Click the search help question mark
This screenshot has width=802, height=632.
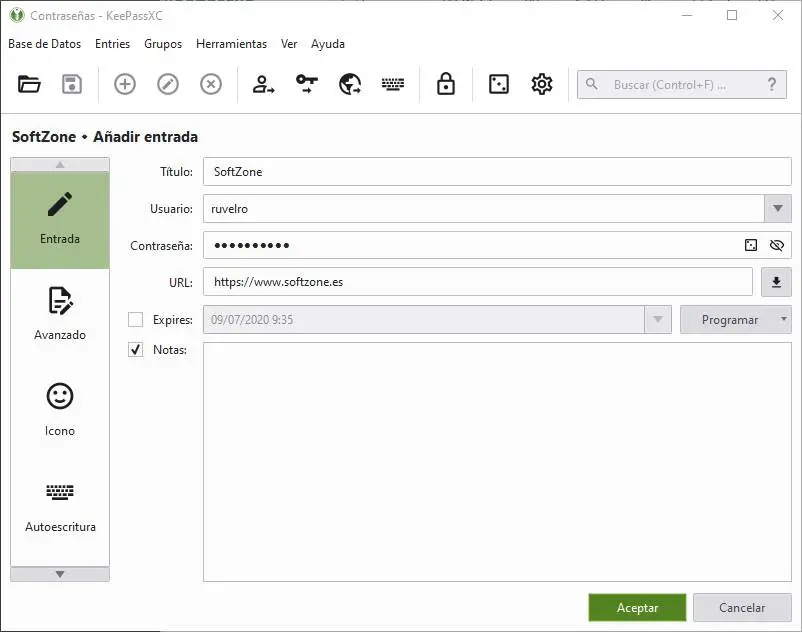pos(772,84)
